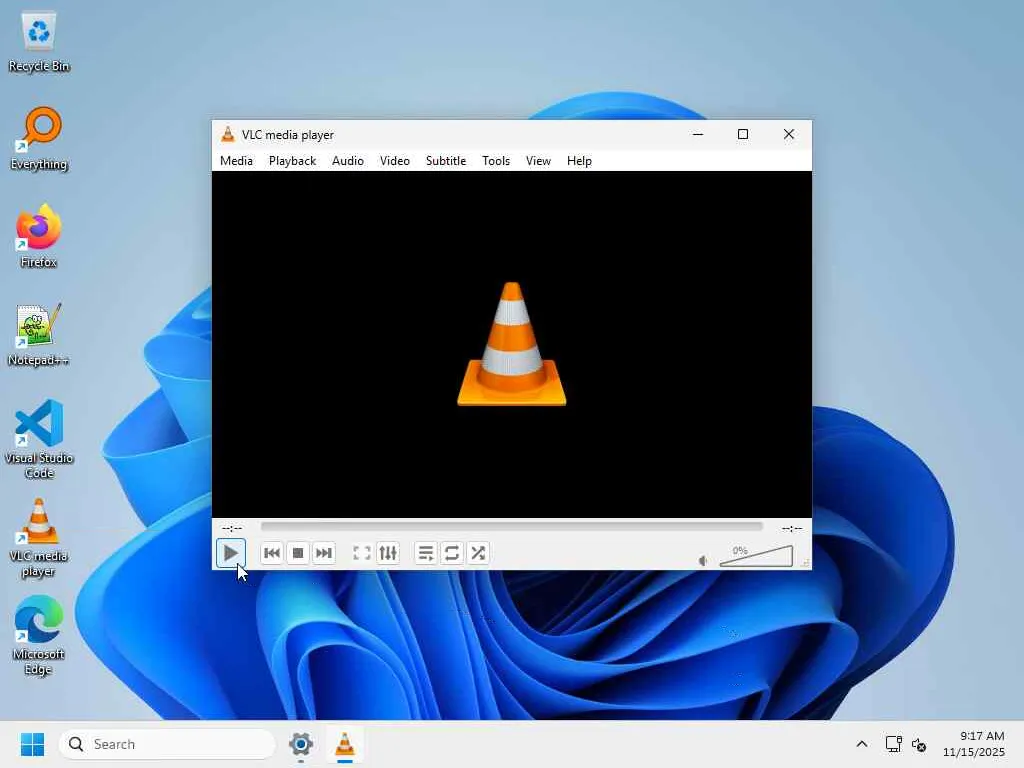This screenshot has height=768, width=1024.
Task: Open extended settings and effects
Action: pyautogui.click(x=388, y=553)
